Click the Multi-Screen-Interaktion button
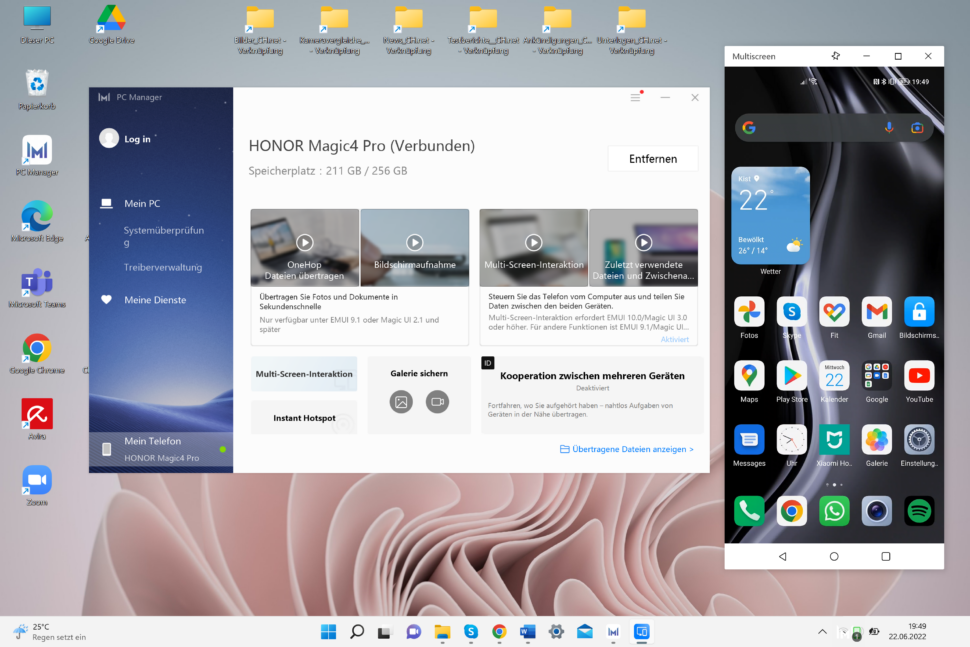970x647 pixels. click(304, 374)
